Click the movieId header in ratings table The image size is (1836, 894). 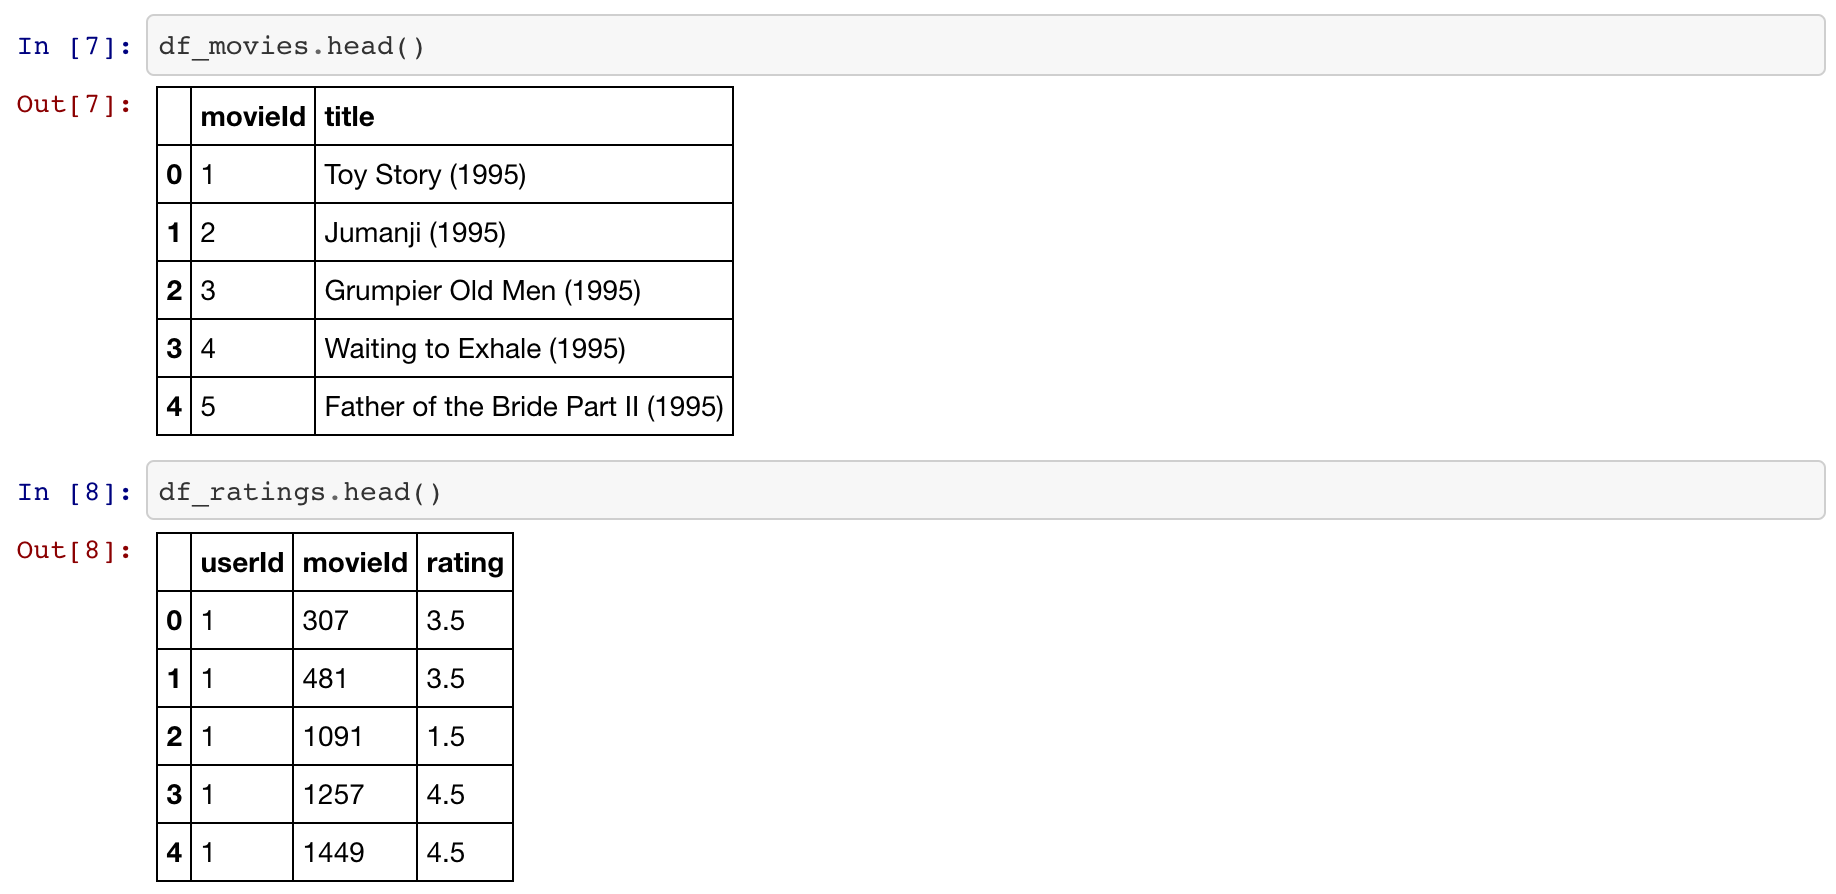pyautogui.click(x=355, y=563)
